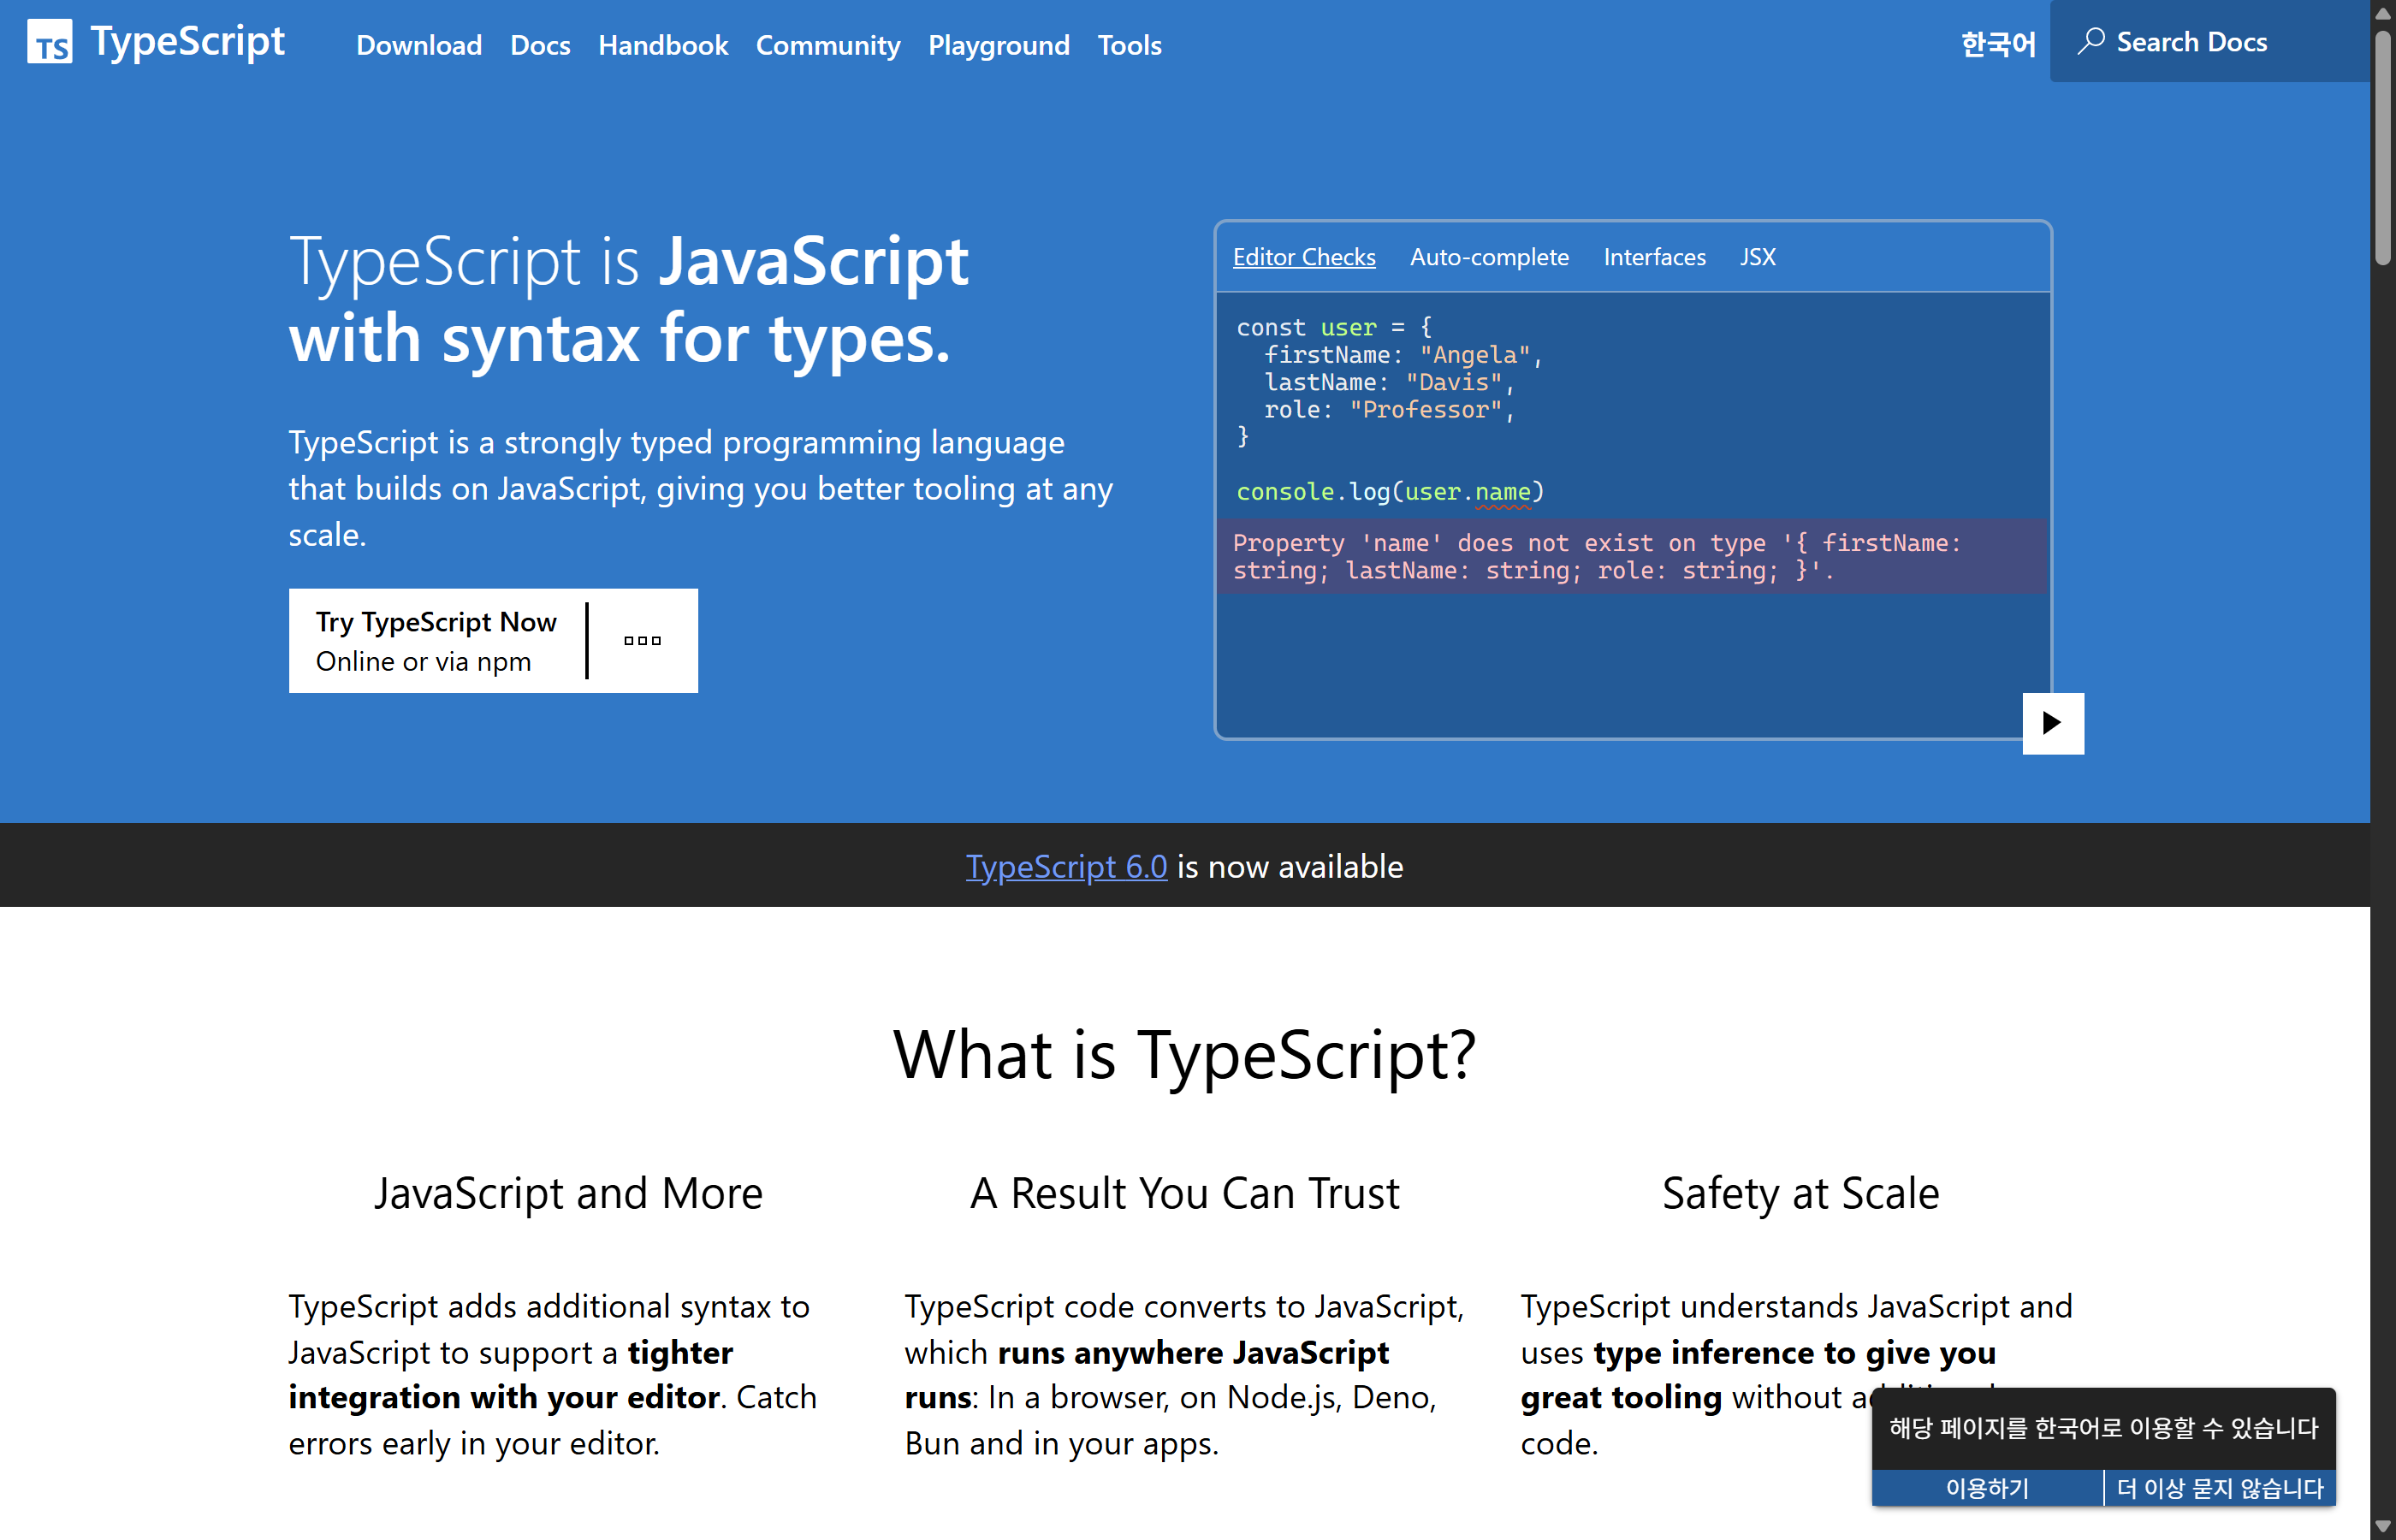Open the JSX example tab

[1758, 256]
